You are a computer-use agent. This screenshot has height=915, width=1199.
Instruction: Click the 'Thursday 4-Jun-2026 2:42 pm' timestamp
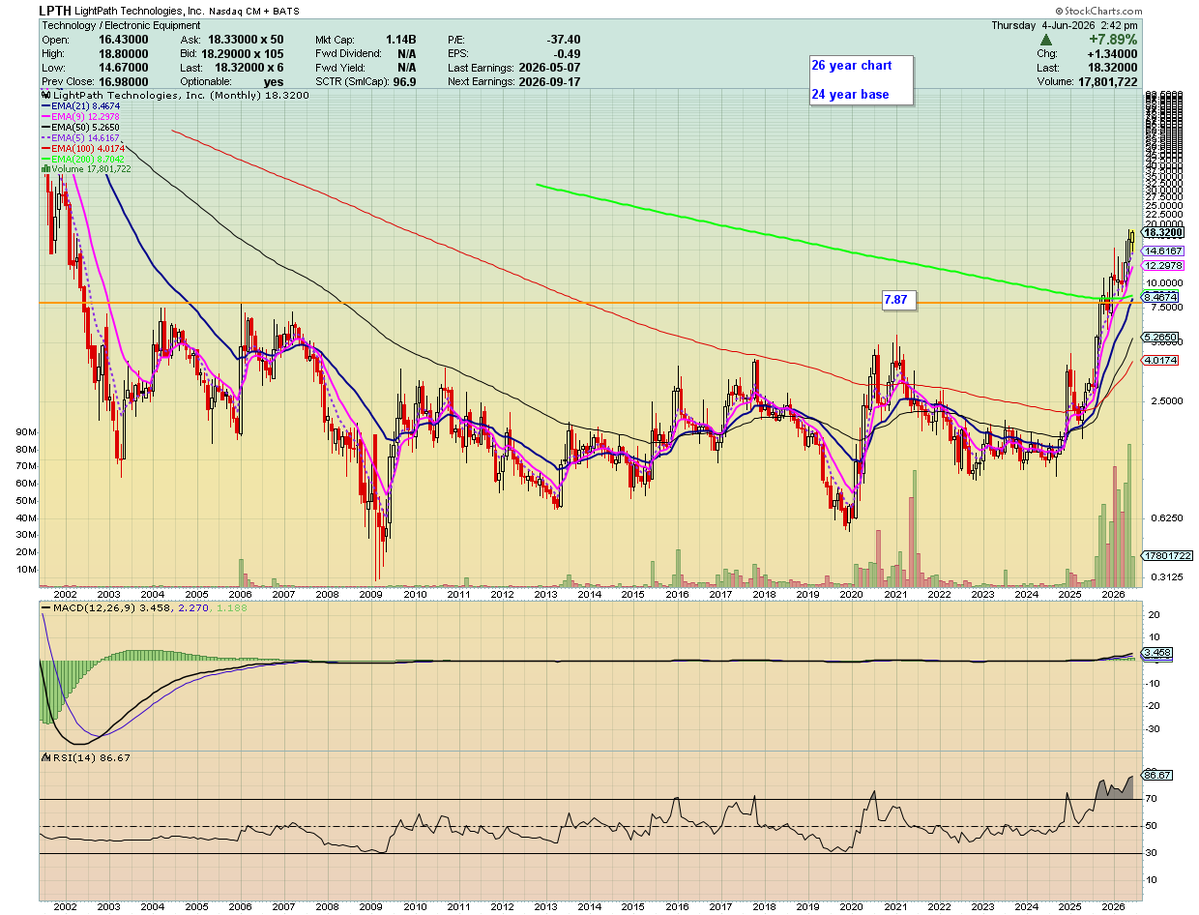(x=1064, y=25)
